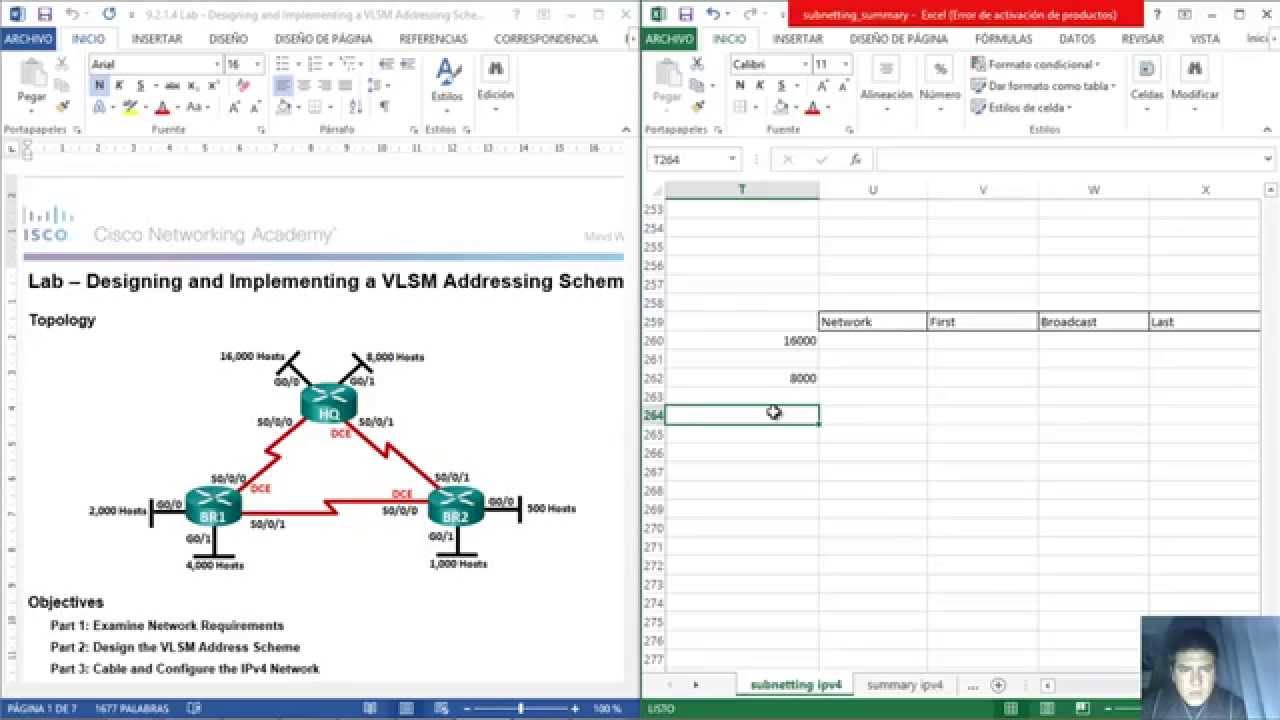Apply text highlight color in Word
This screenshot has height=720, width=1280.
129,107
